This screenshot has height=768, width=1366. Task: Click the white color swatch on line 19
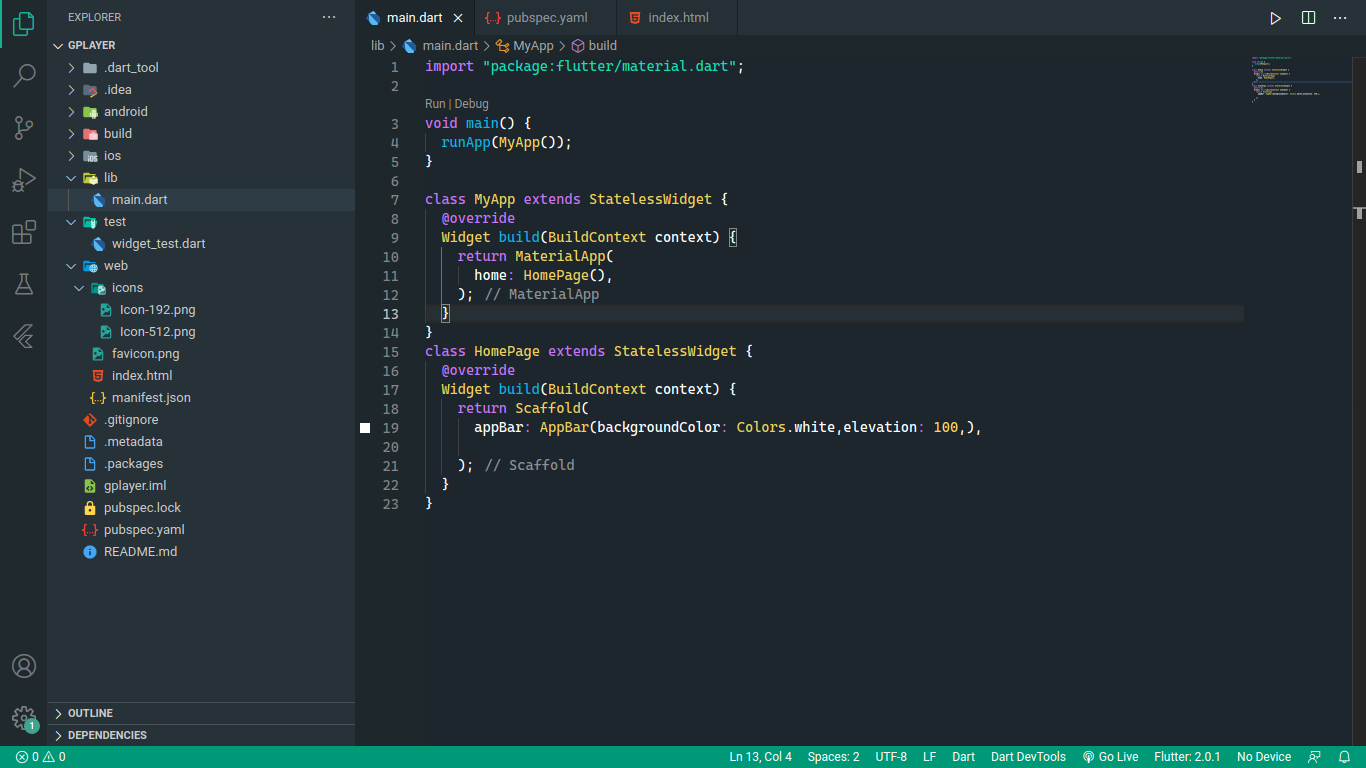[x=365, y=428]
